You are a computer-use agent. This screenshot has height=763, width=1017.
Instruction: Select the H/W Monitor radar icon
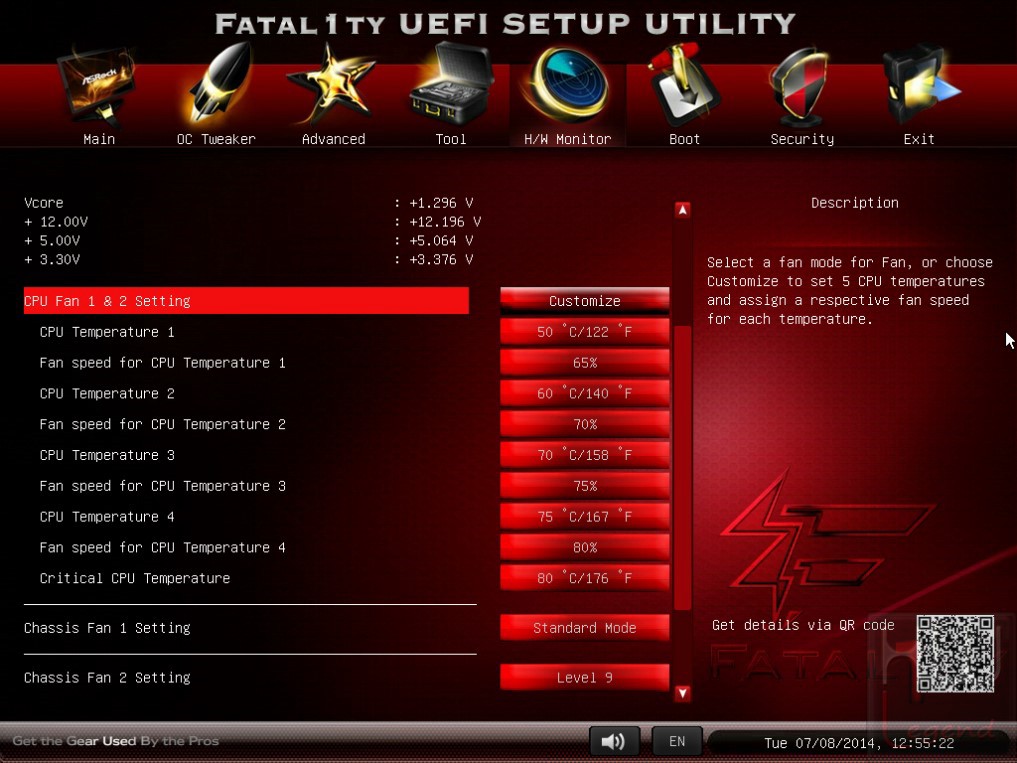[568, 84]
